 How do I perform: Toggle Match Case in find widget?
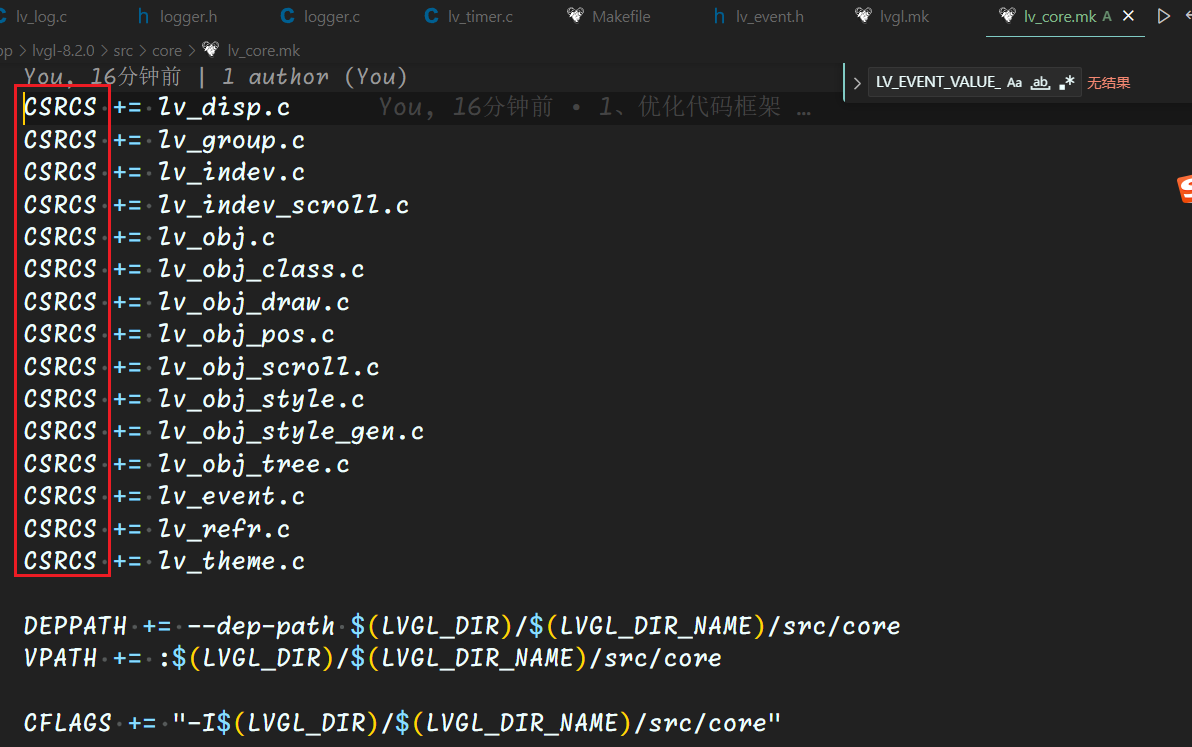[1014, 82]
